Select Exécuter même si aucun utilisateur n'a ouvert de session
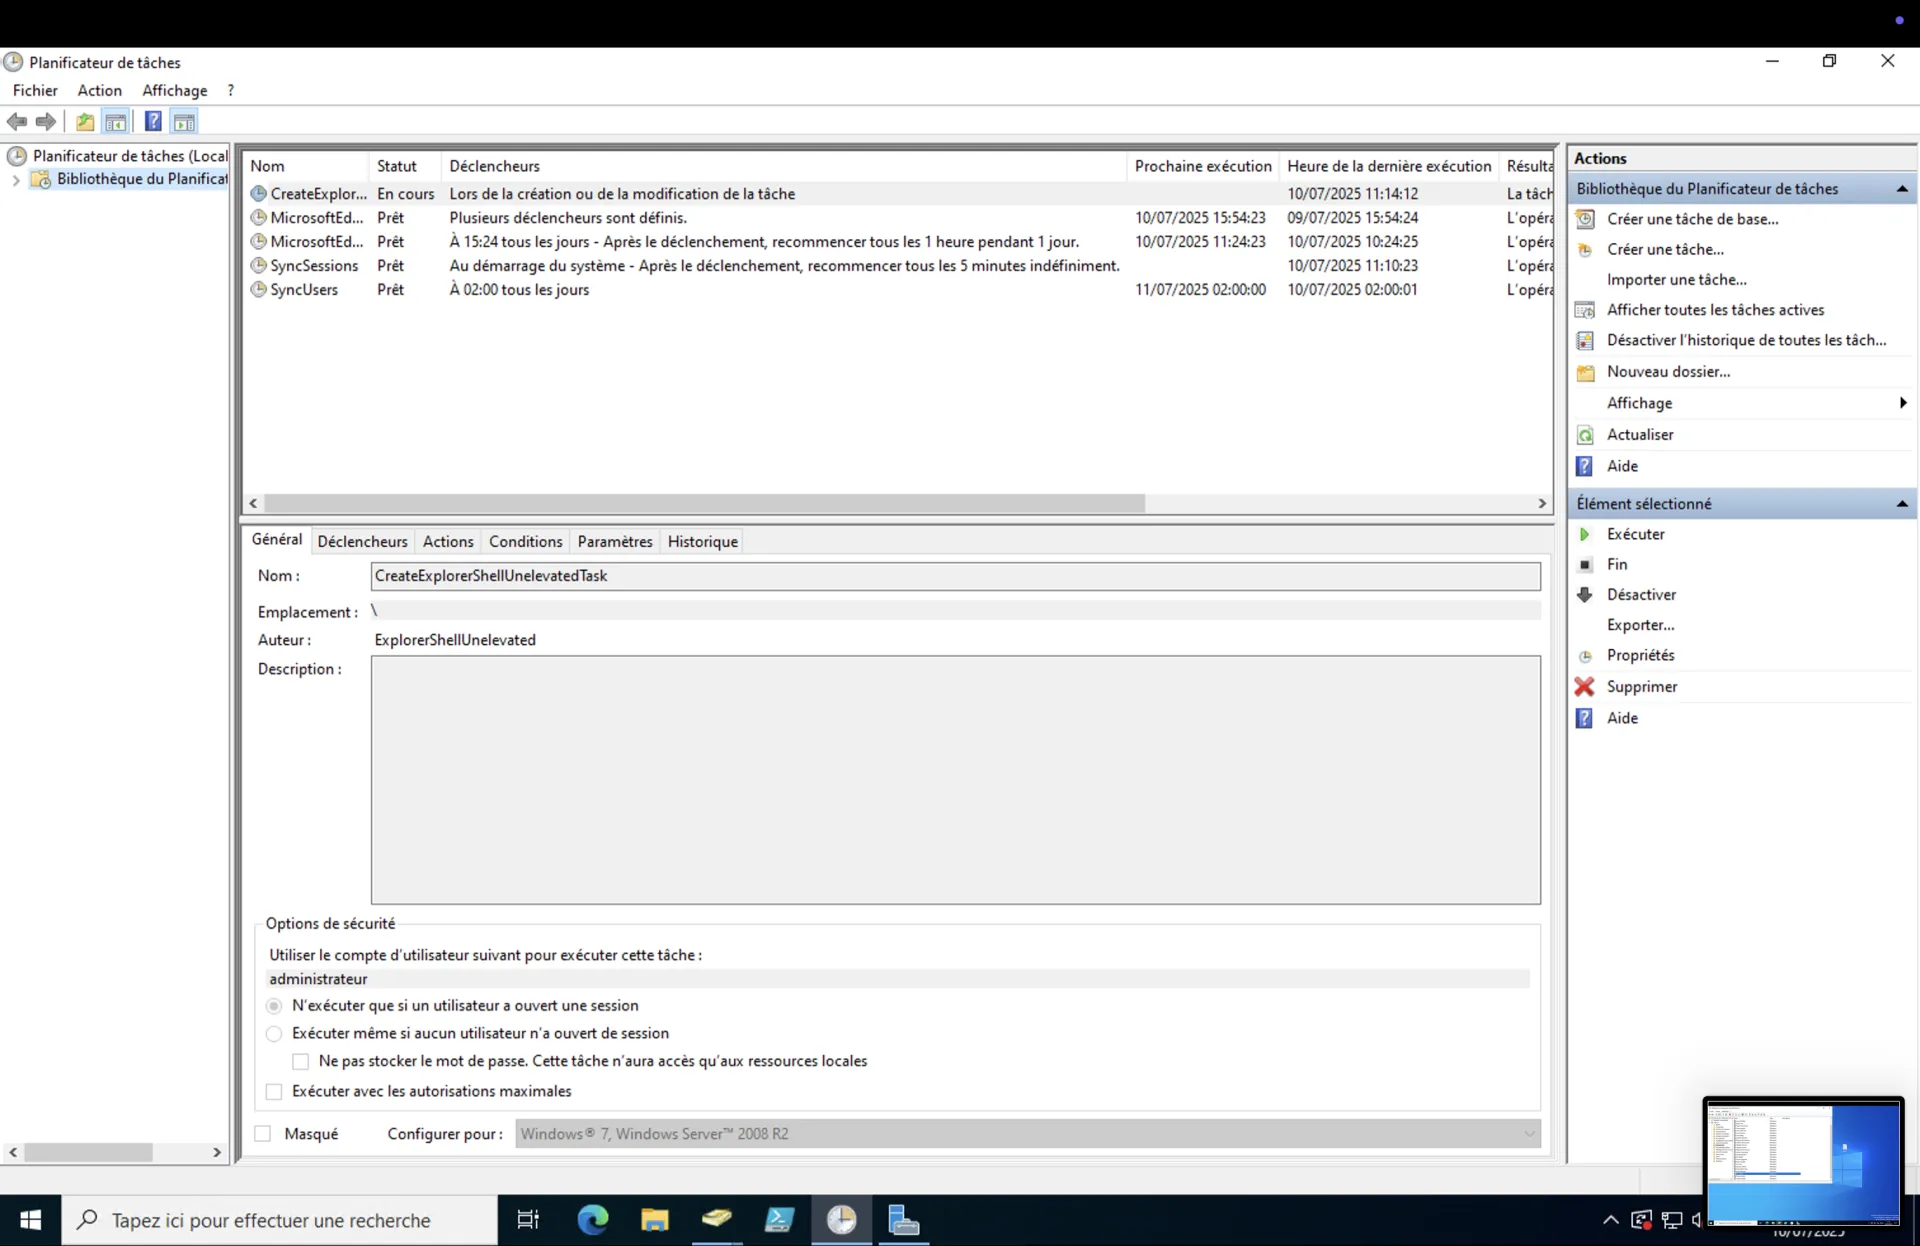Viewport: 1920px width, 1246px height. point(274,1034)
